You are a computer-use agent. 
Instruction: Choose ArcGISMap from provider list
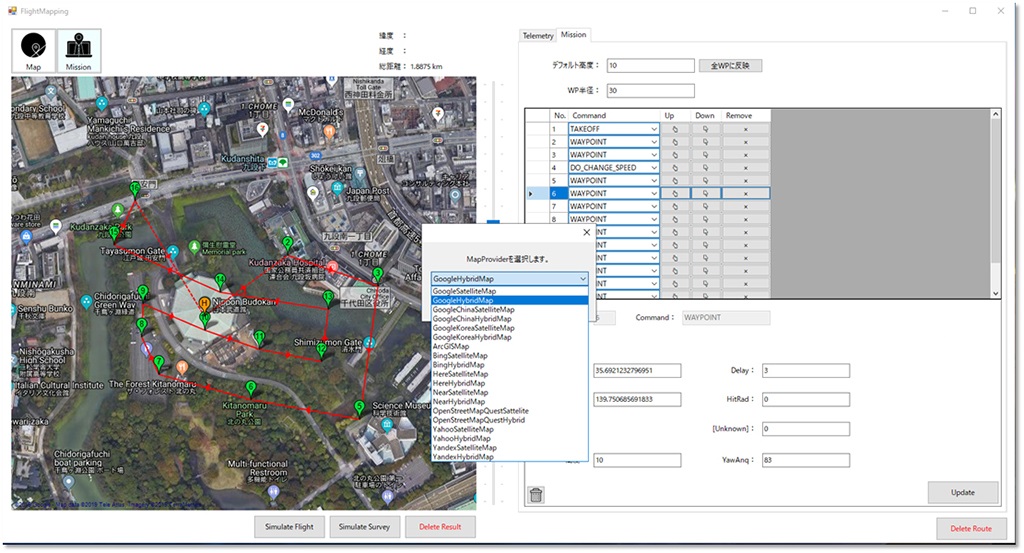[x=509, y=346]
